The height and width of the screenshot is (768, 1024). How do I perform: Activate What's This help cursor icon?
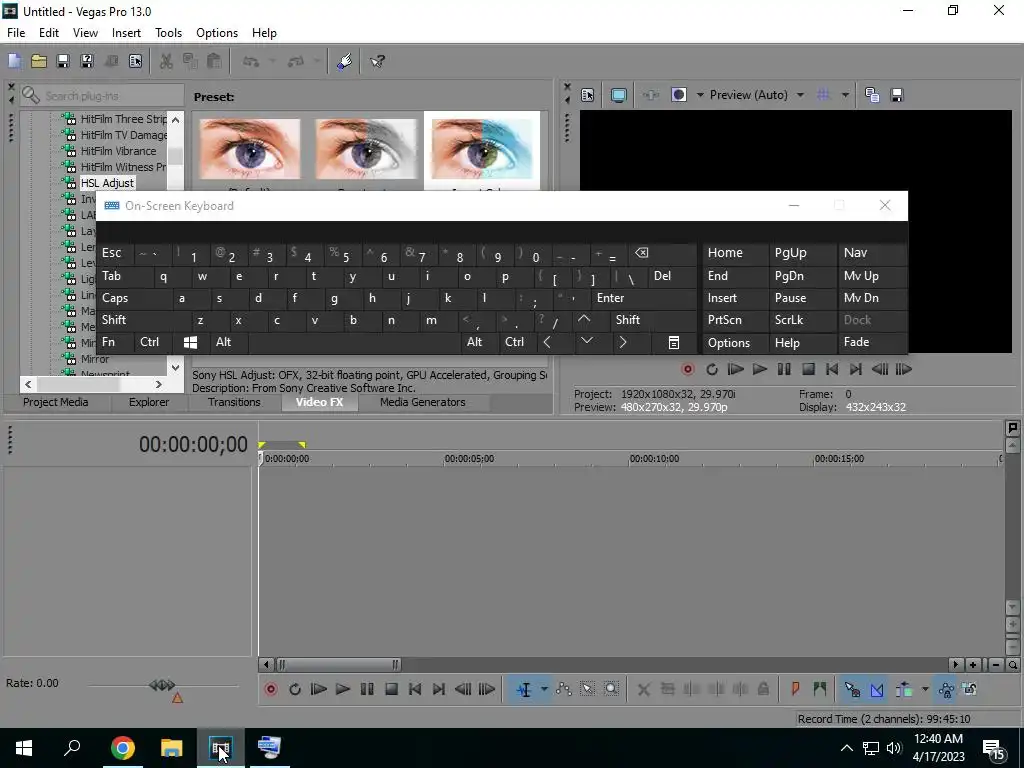(377, 61)
